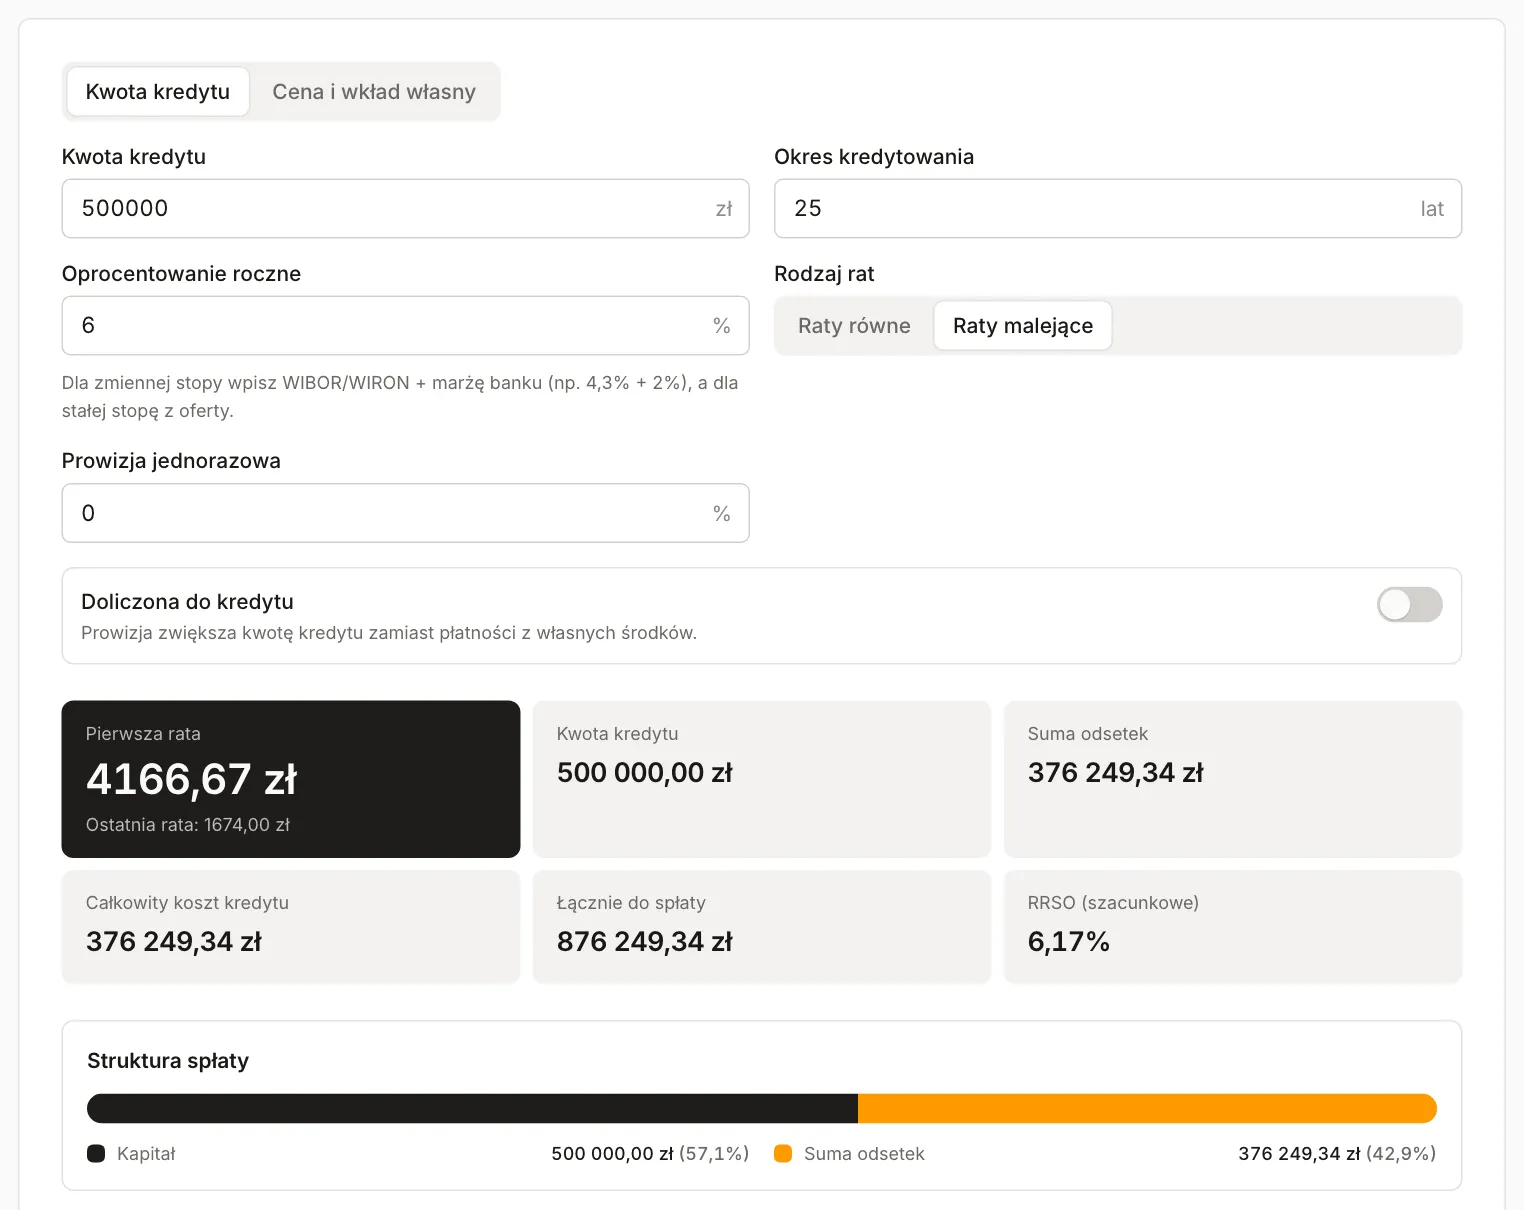Select Raty malejące option

tap(1023, 326)
